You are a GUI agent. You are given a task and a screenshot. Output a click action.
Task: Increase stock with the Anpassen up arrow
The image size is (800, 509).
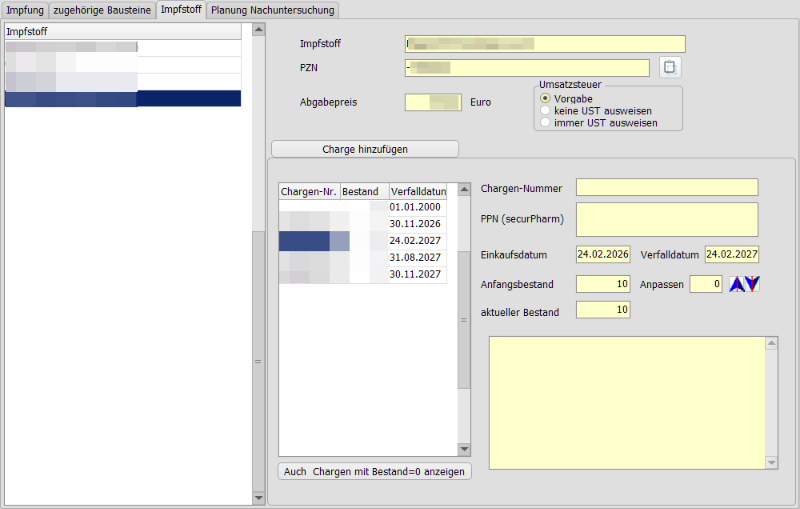pos(737,284)
